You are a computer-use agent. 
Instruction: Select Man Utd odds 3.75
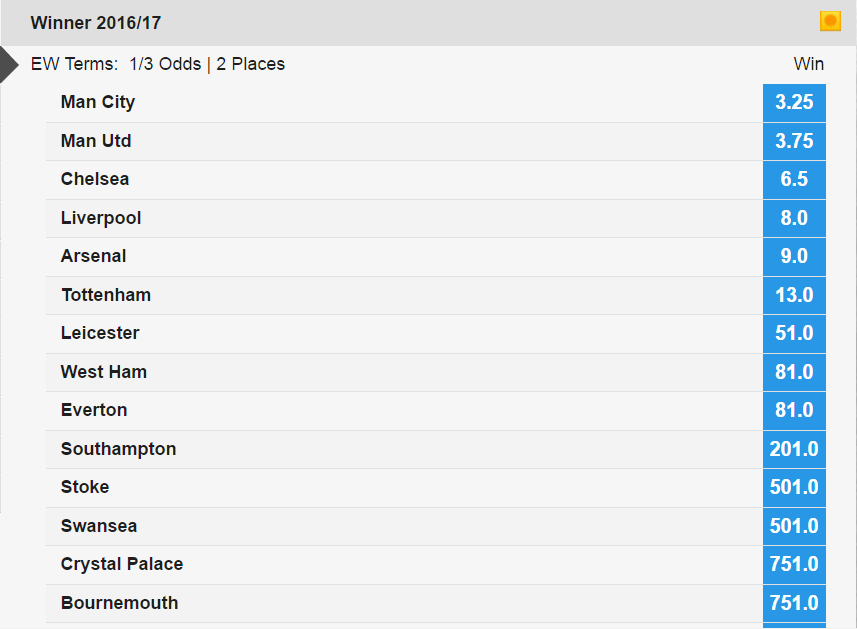[794, 142]
